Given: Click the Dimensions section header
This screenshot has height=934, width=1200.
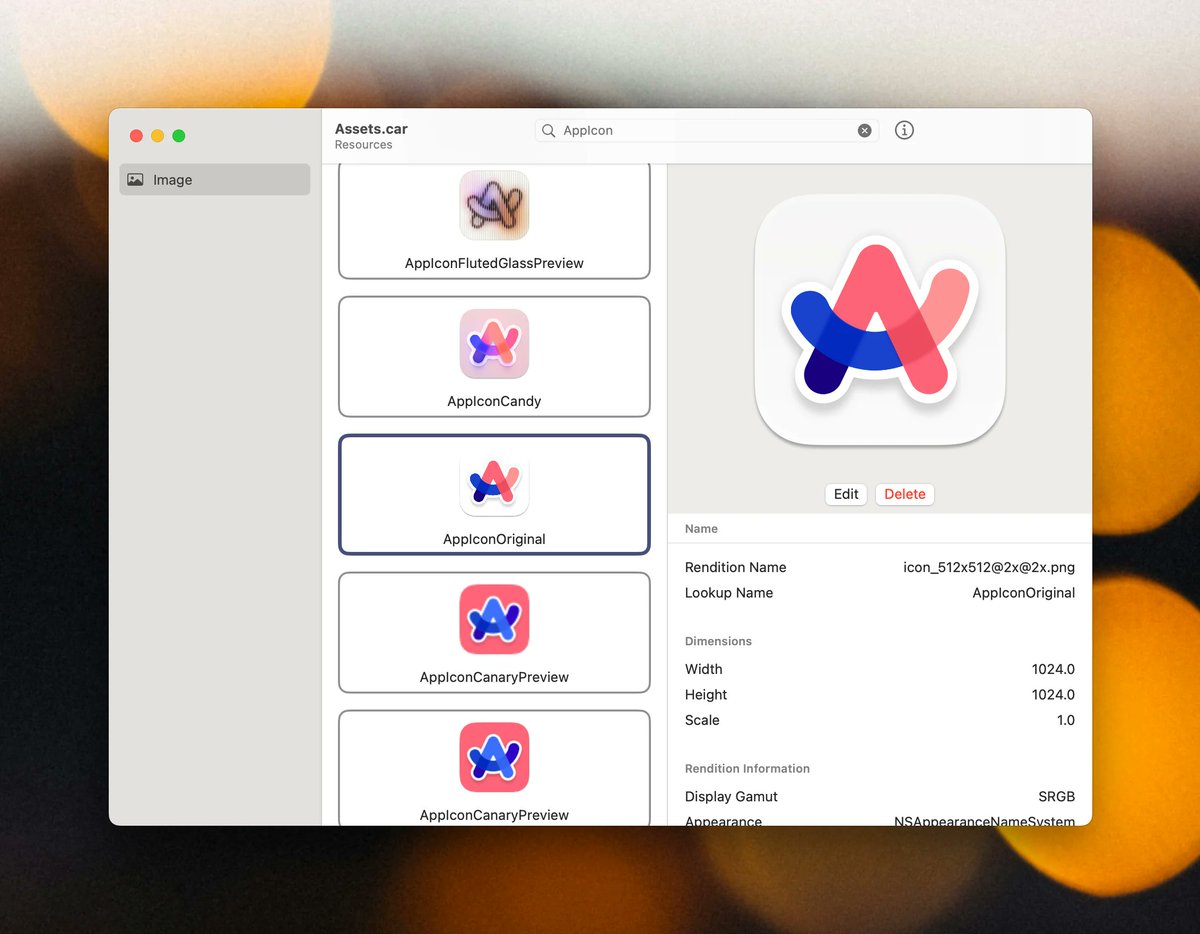Looking at the screenshot, I should tap(718, 641).
